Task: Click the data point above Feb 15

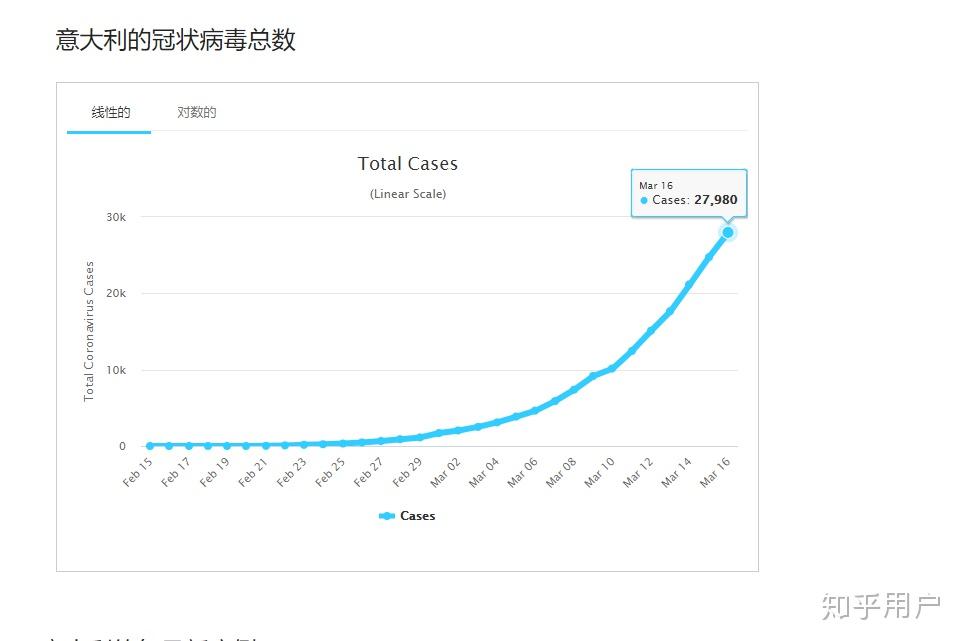Action: tap(150, 445)
